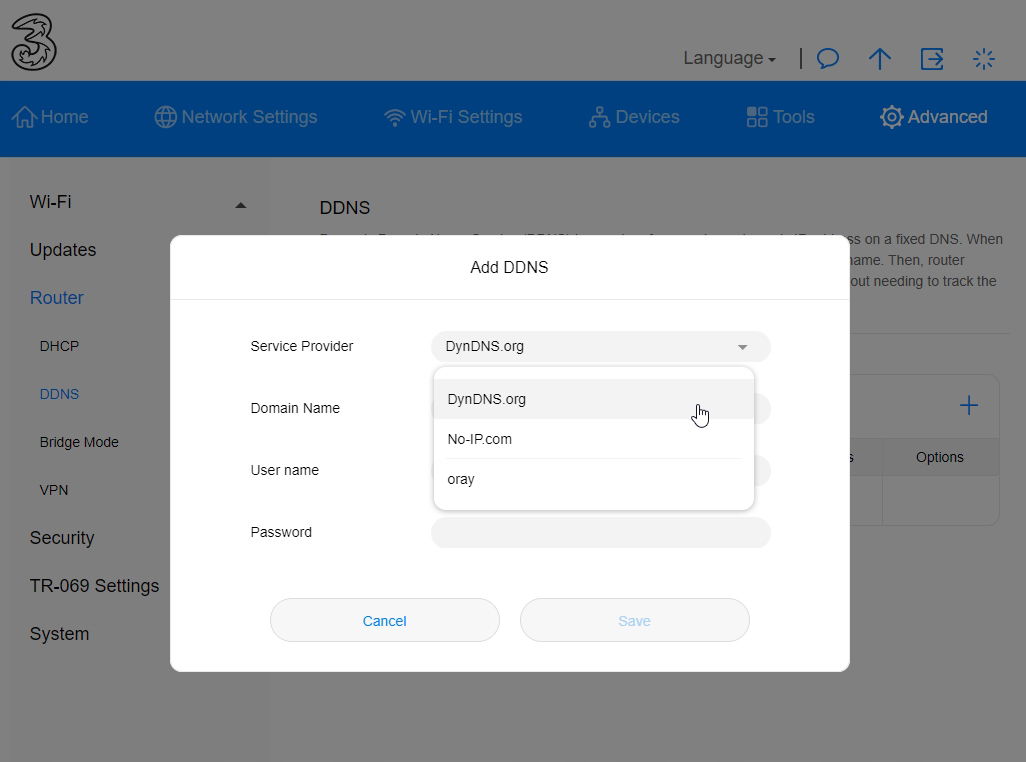
Task: Go to Home tab
Action: click(50, 117)
